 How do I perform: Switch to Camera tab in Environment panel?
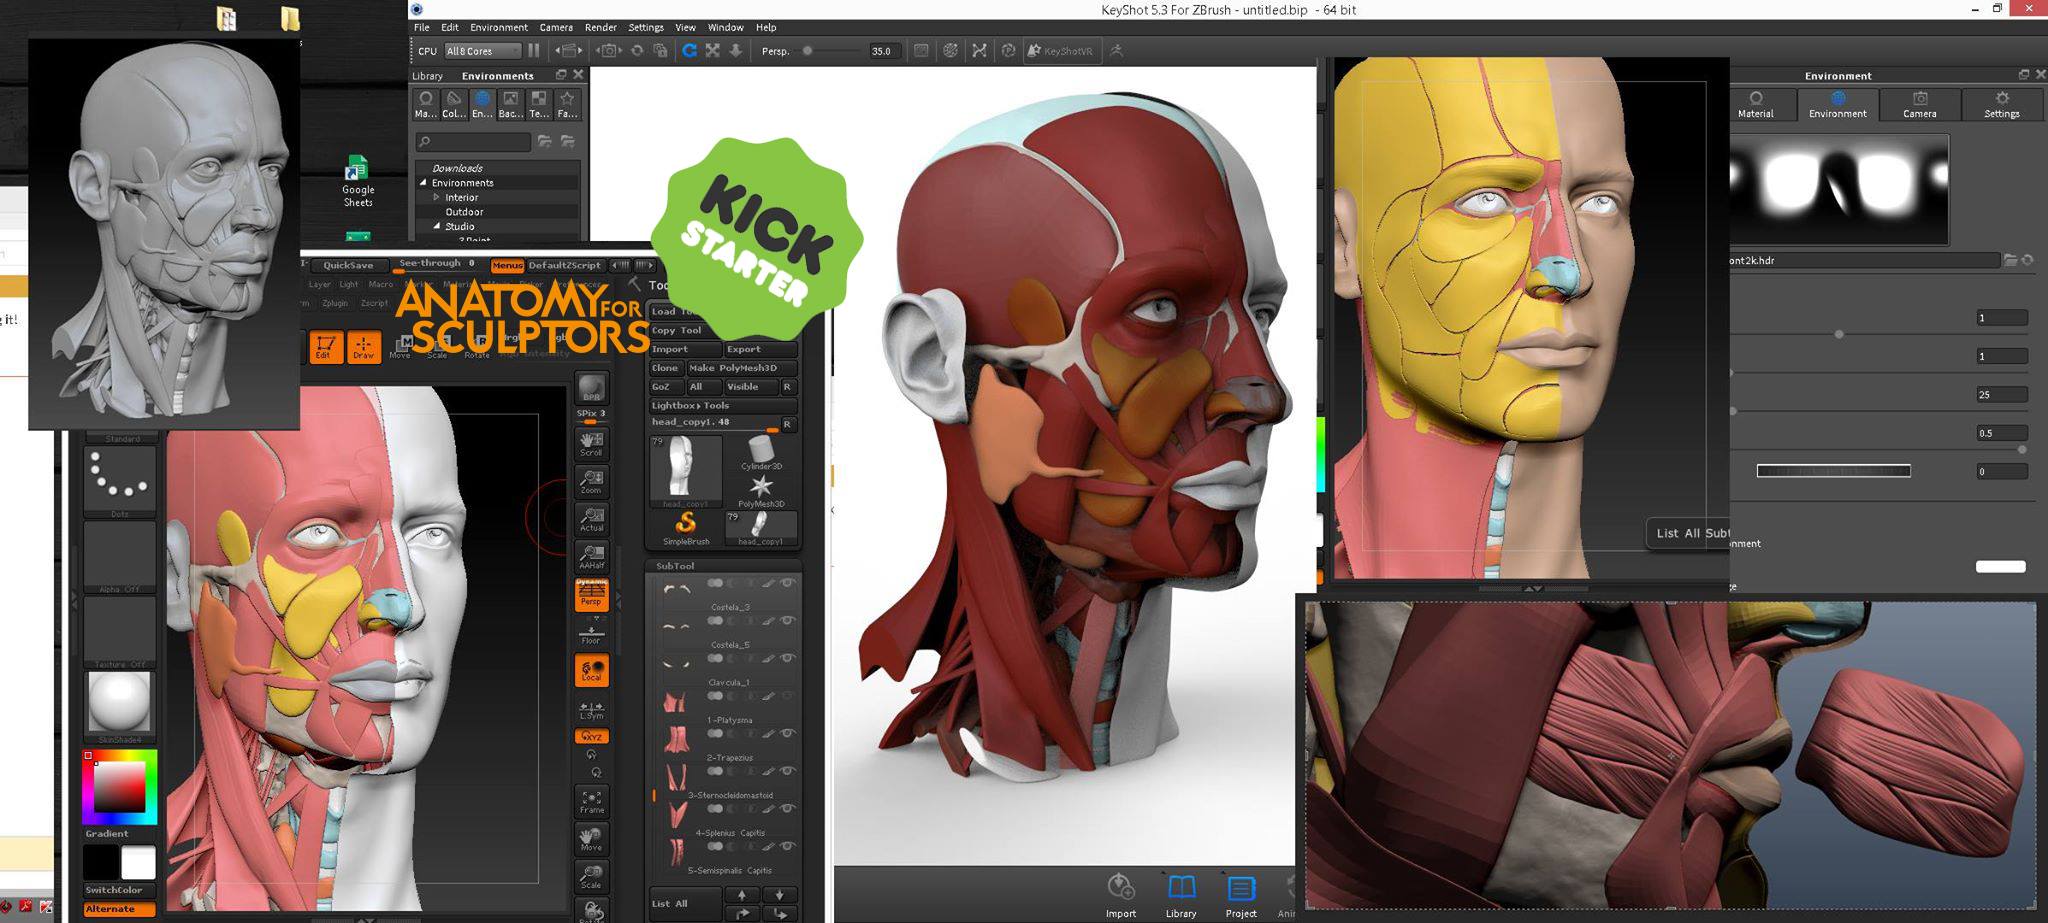click(1919, 104)
